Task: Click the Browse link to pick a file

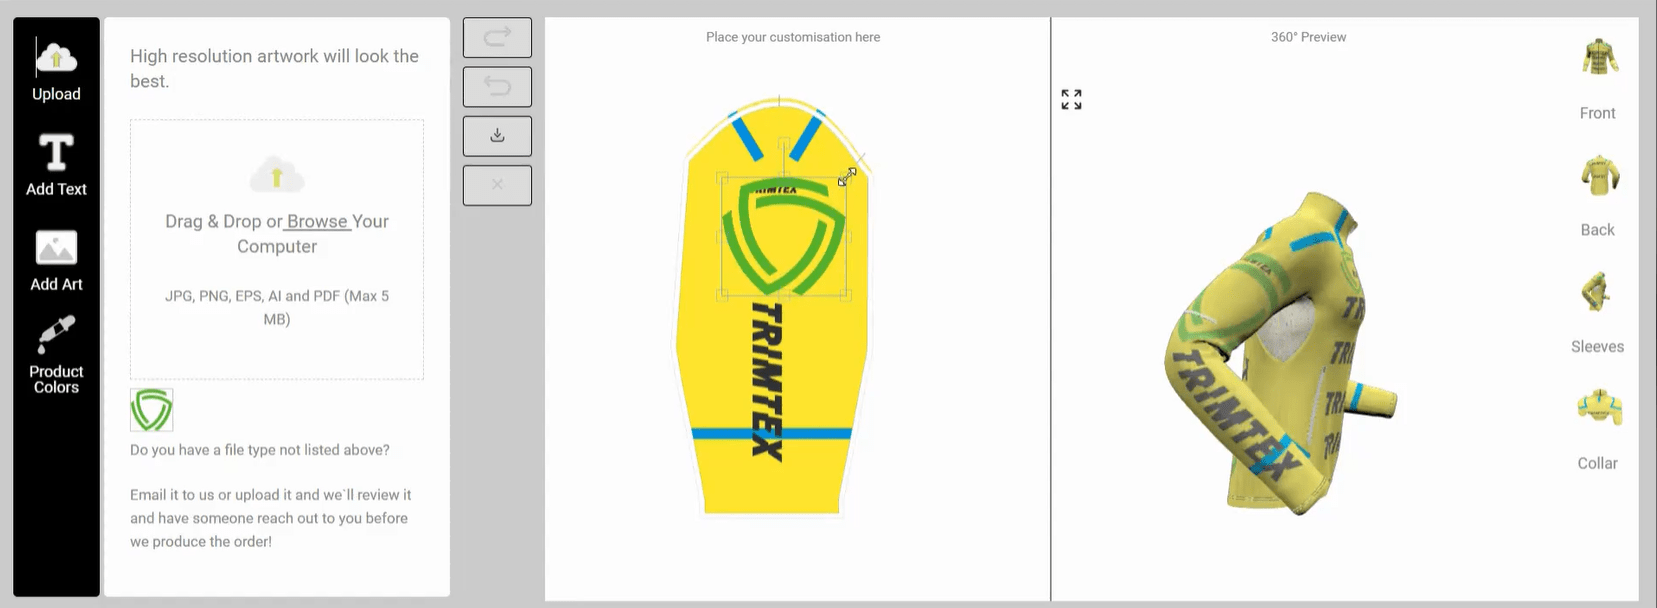Action: 317,221
